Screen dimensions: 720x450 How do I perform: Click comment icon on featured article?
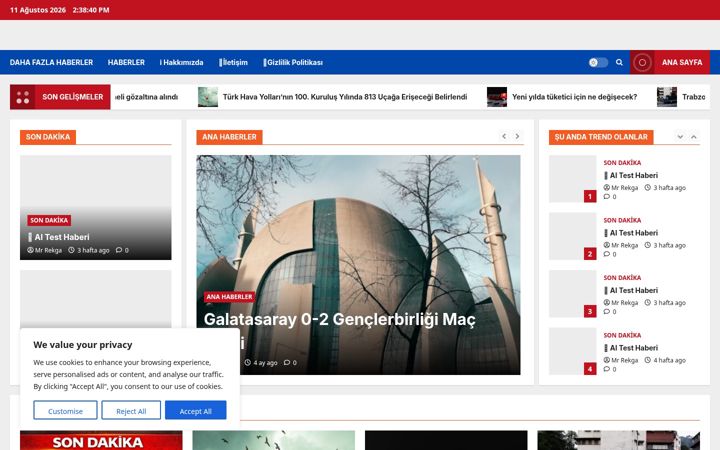[287, 363]
